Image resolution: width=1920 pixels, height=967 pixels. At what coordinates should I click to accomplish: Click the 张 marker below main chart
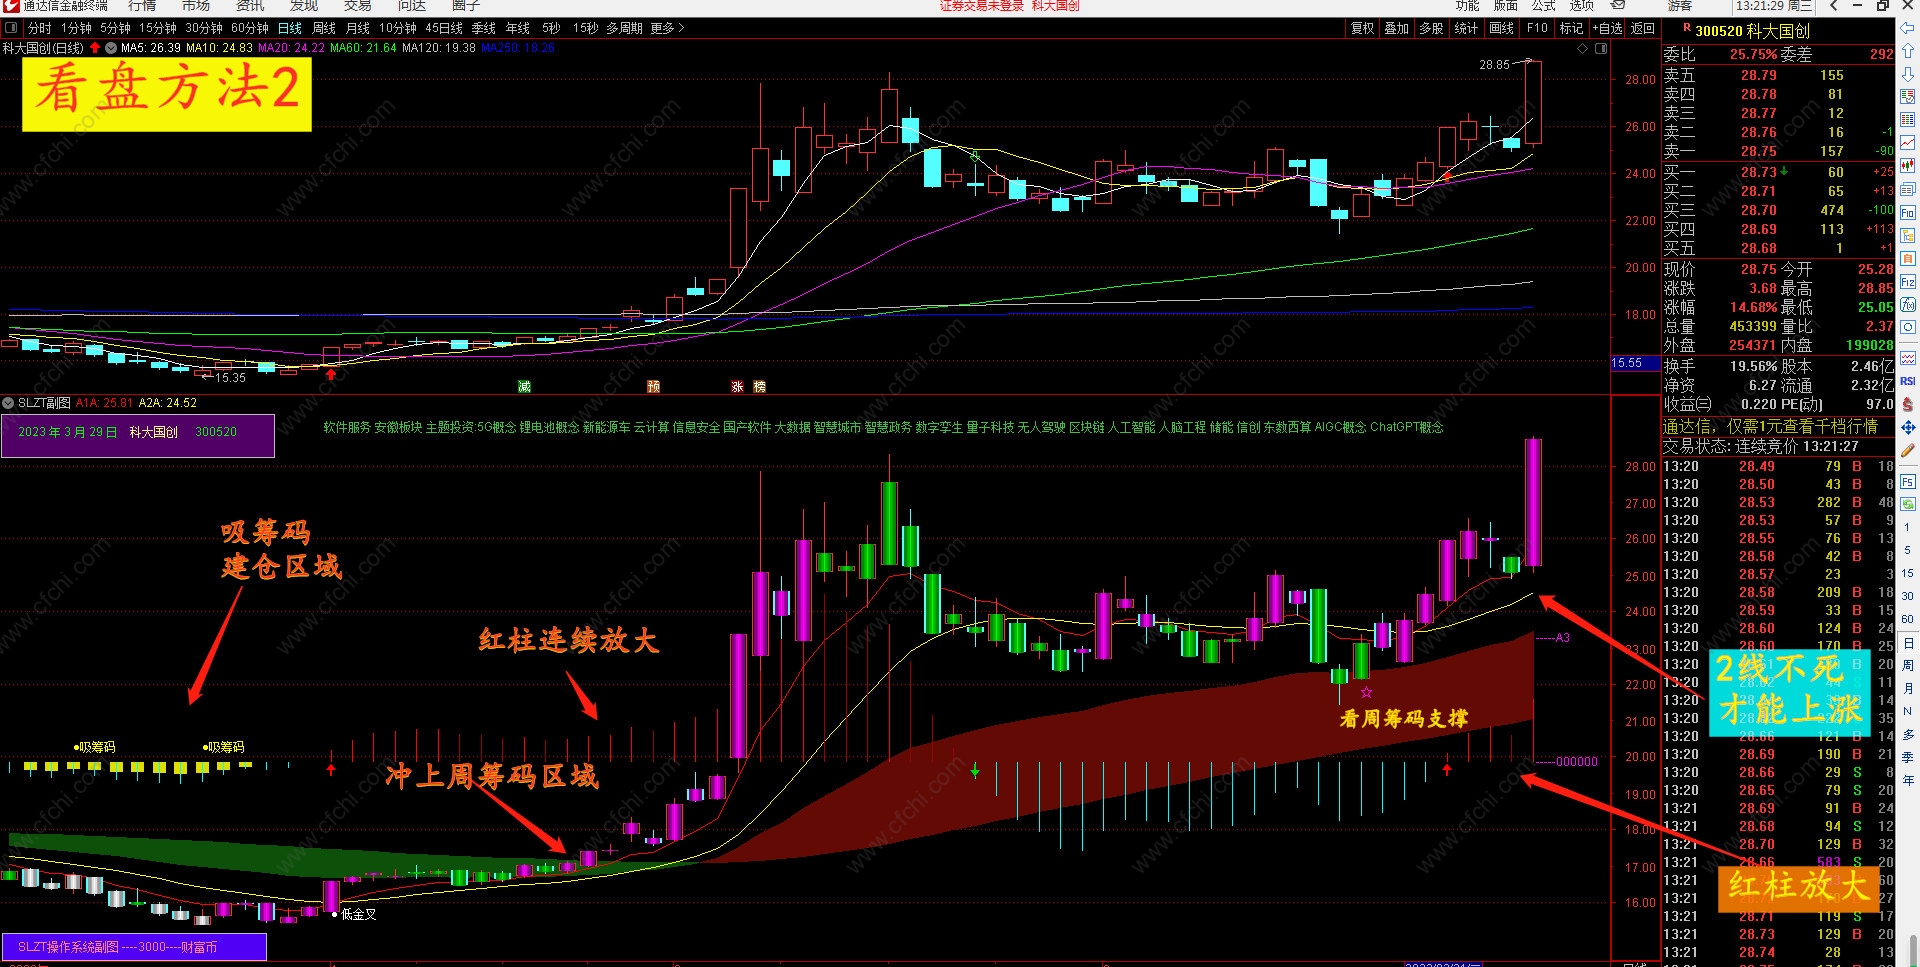coord(737,386)
